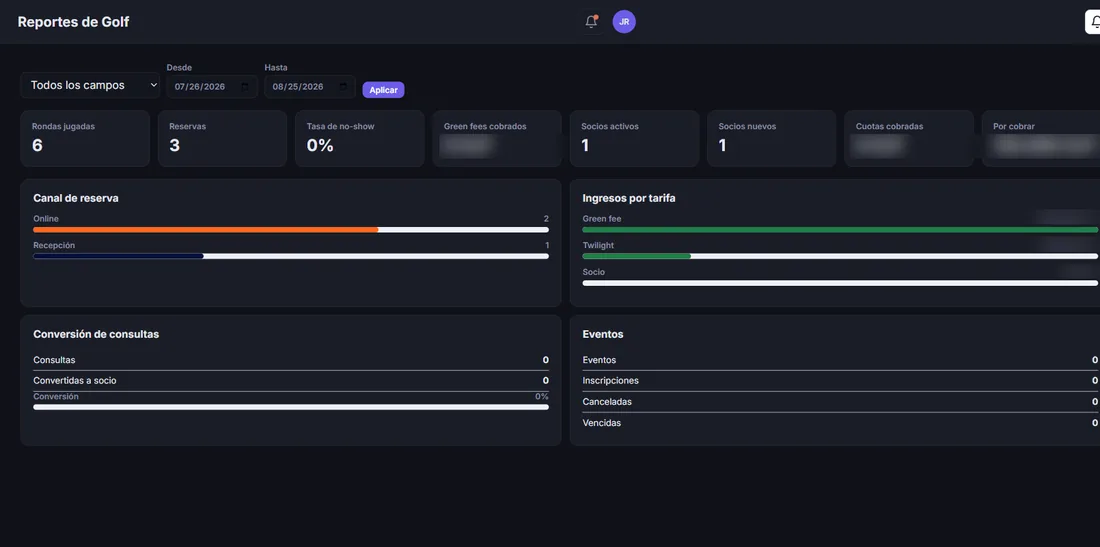Image resolution: width=1100 pixels, height=547 pixels.
Task: Click the Canceladas row
Action: pyautogui.click(x=840, y=402)
